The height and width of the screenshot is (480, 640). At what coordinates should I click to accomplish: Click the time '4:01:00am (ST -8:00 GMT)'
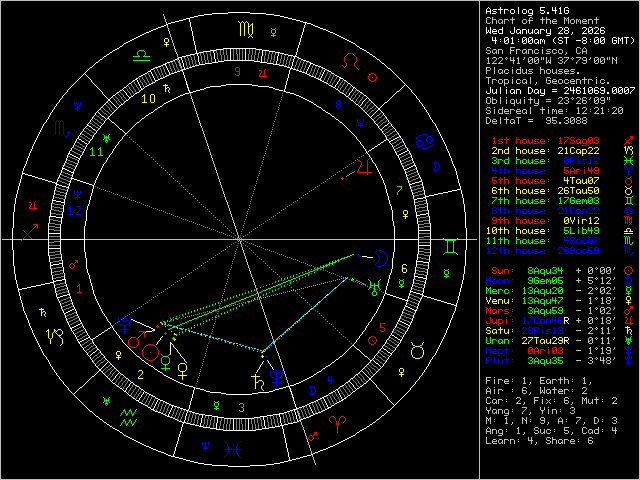563,41
